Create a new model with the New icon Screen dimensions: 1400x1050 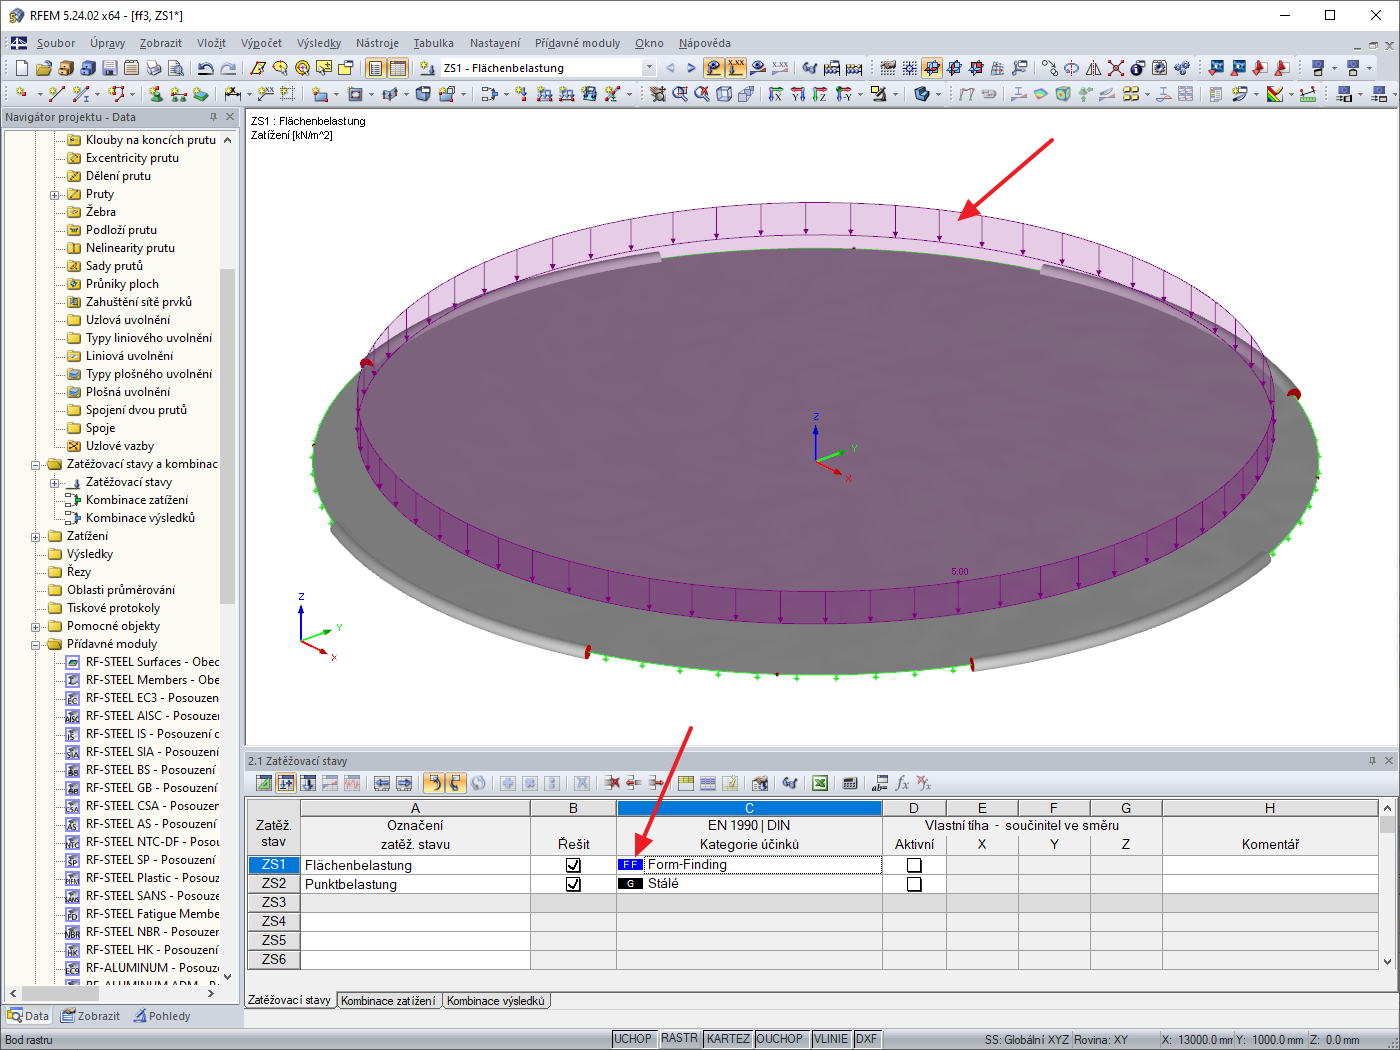(x=22, y=68)
